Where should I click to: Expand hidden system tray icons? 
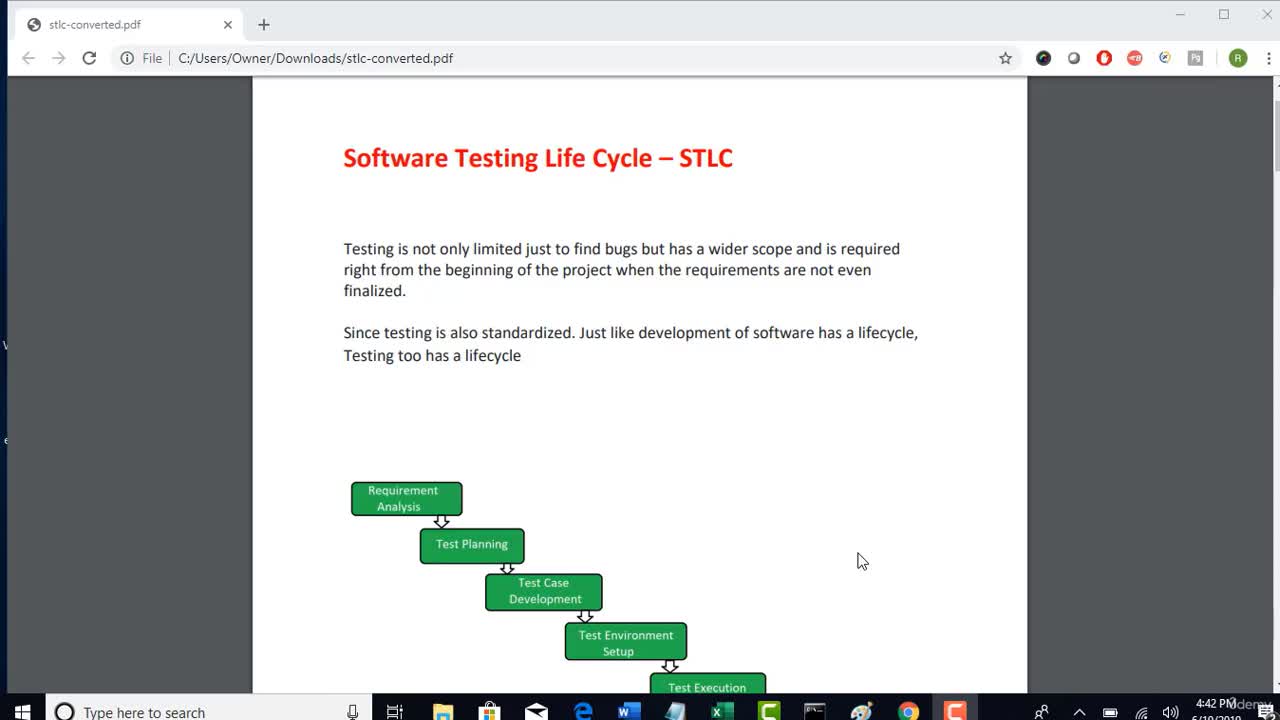click(x=1079, y=712)
